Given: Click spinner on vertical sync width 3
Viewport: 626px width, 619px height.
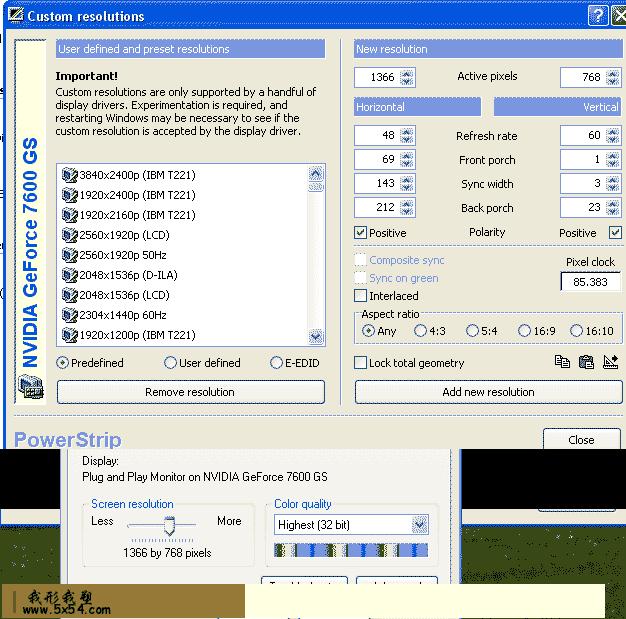Looking at the screenshot, I should tap(613, 184).
